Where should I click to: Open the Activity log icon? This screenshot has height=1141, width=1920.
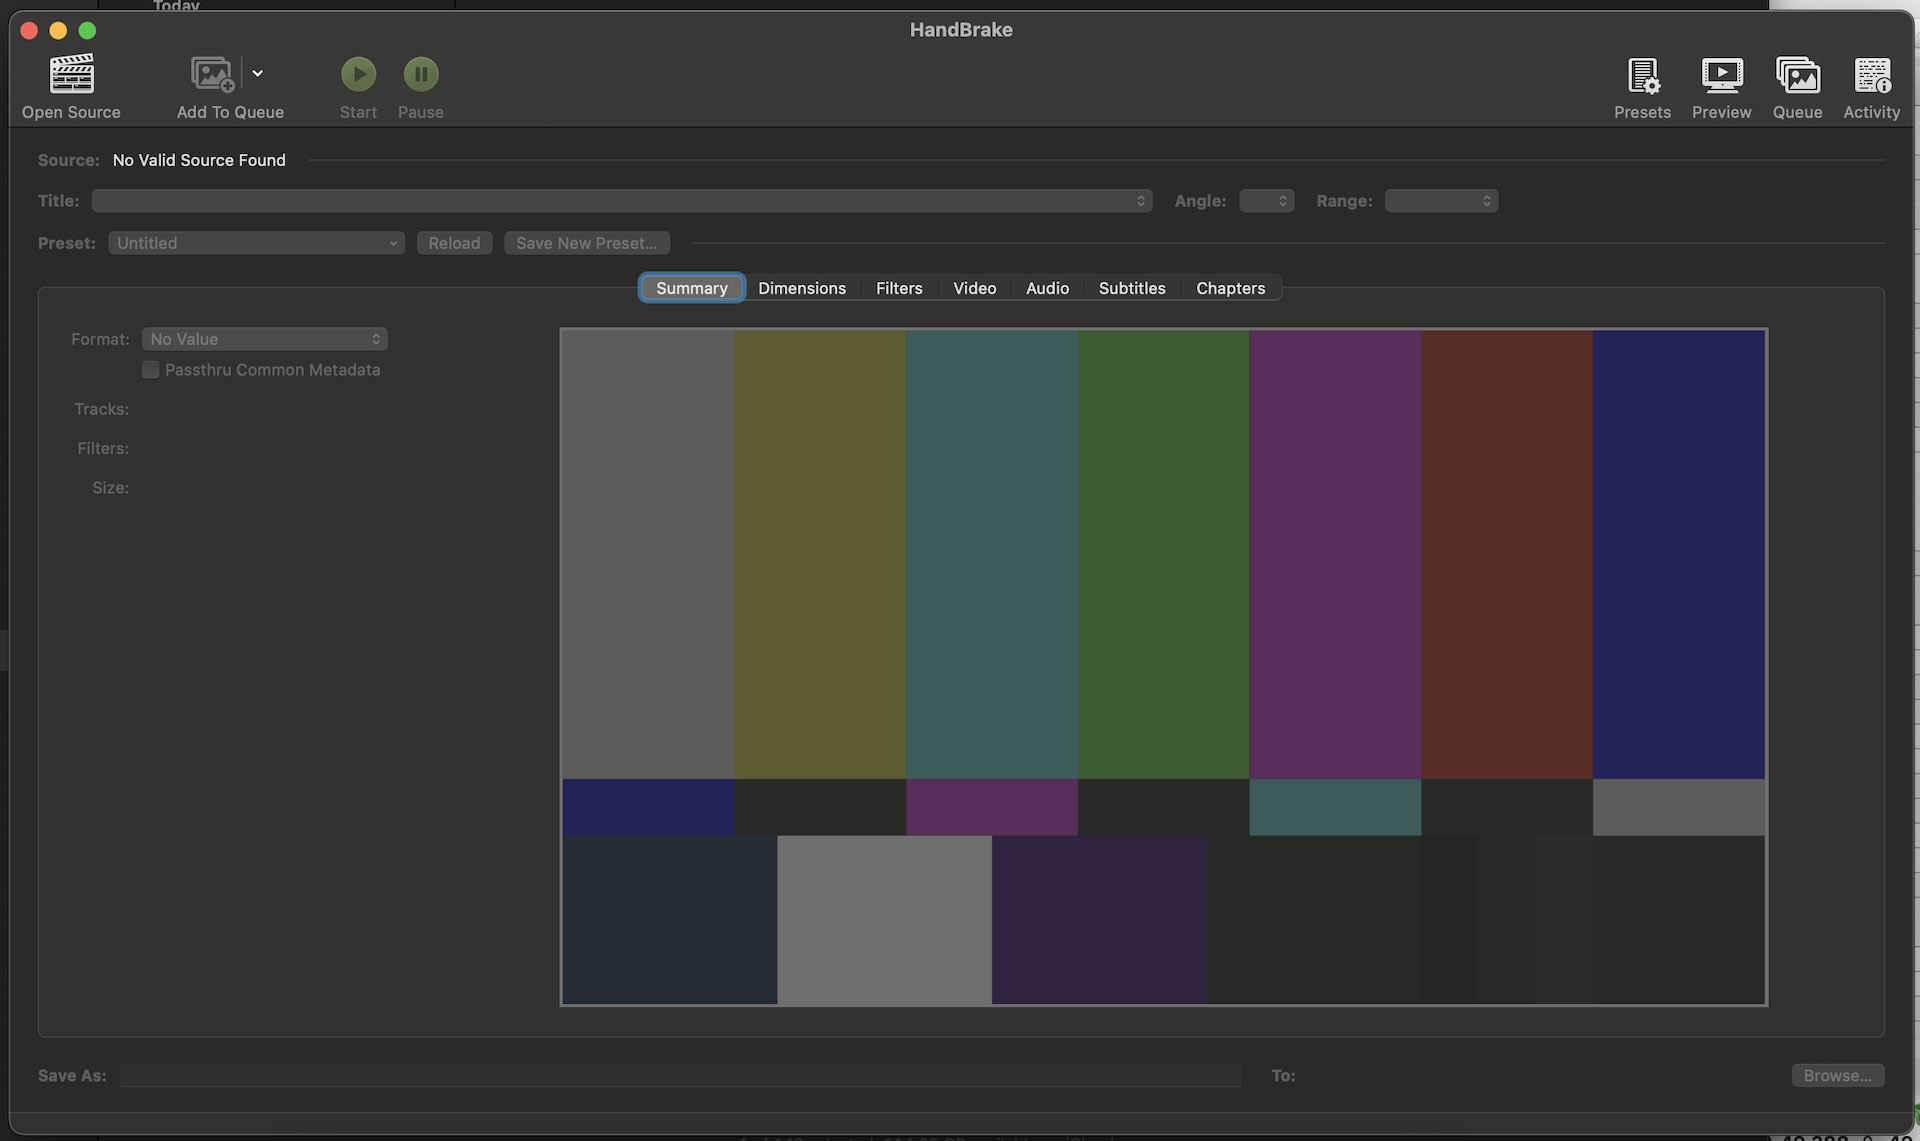(x=1871, y=75)
